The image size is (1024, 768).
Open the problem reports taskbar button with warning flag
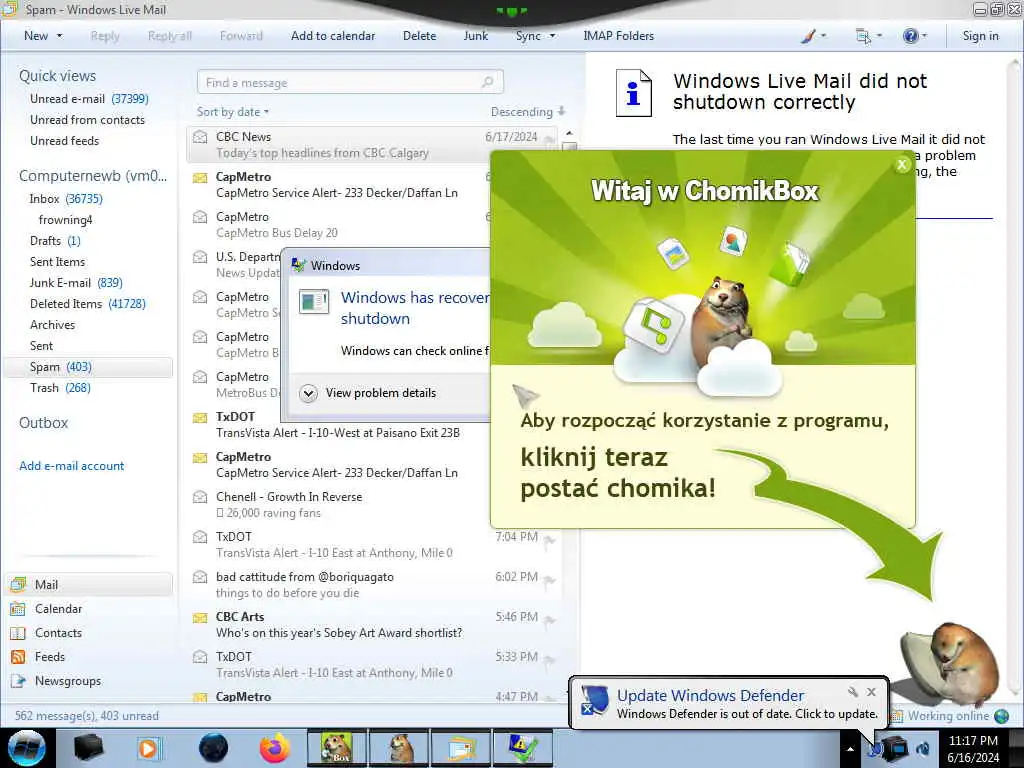[x=523, y=748]
